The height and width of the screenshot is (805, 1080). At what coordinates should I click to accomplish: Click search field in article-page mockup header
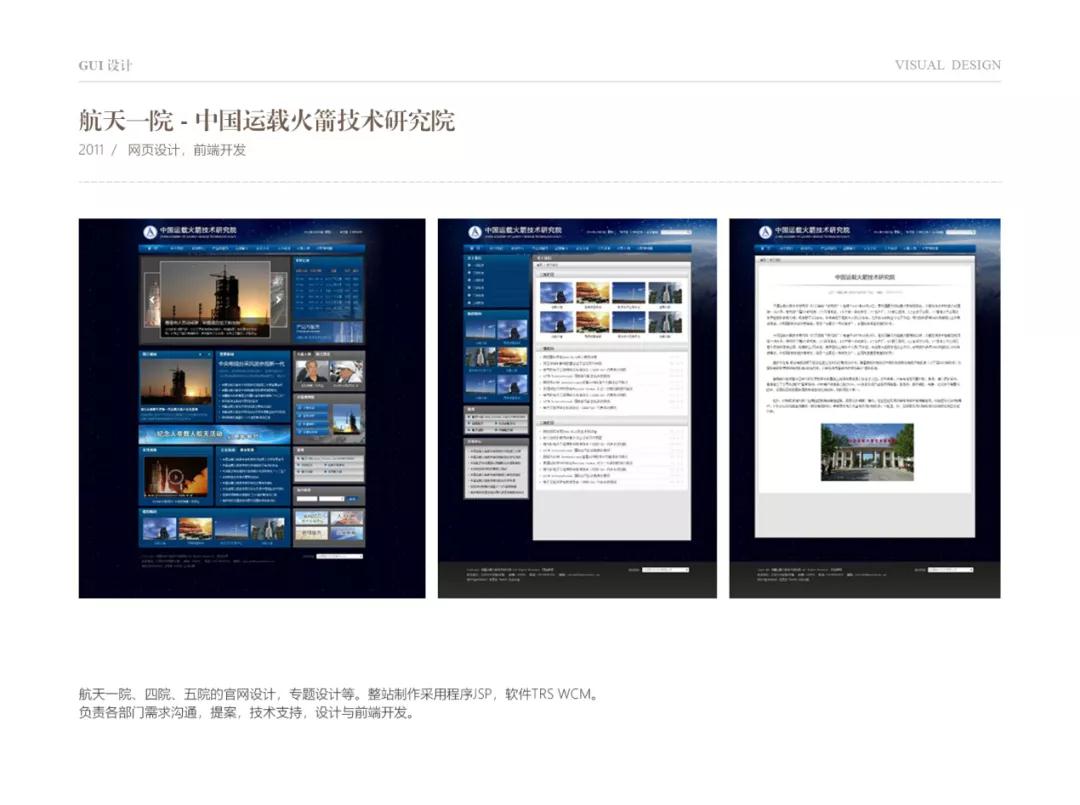coord(961,232)
